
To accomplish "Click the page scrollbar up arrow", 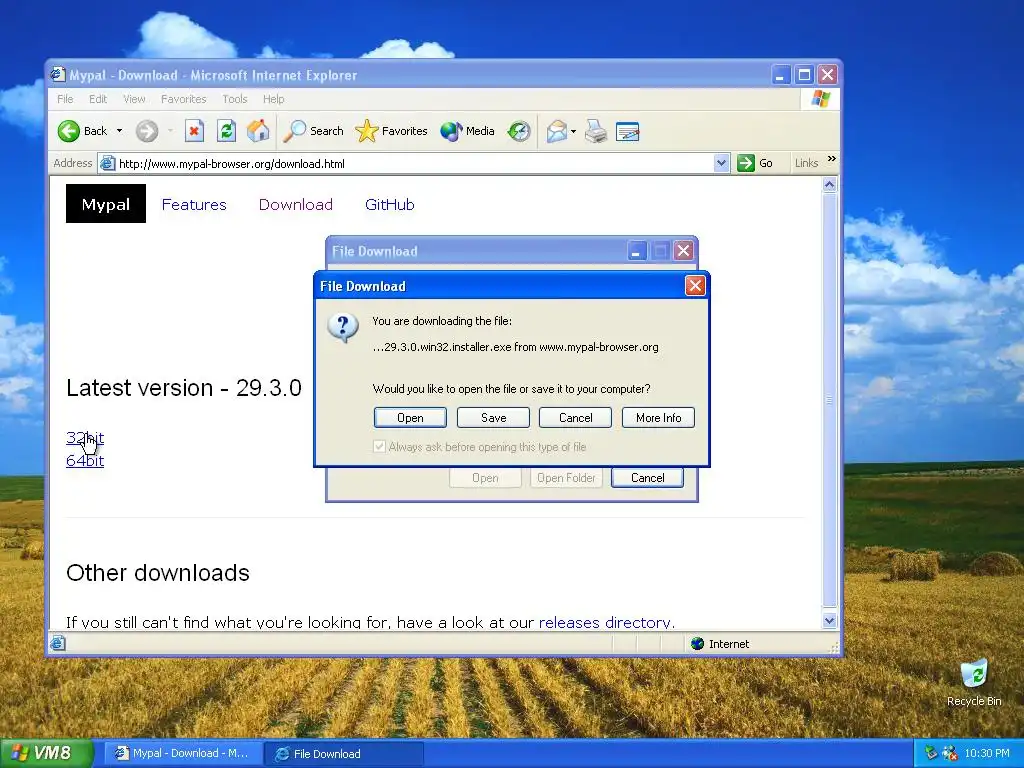I will (x=829, y=185).
